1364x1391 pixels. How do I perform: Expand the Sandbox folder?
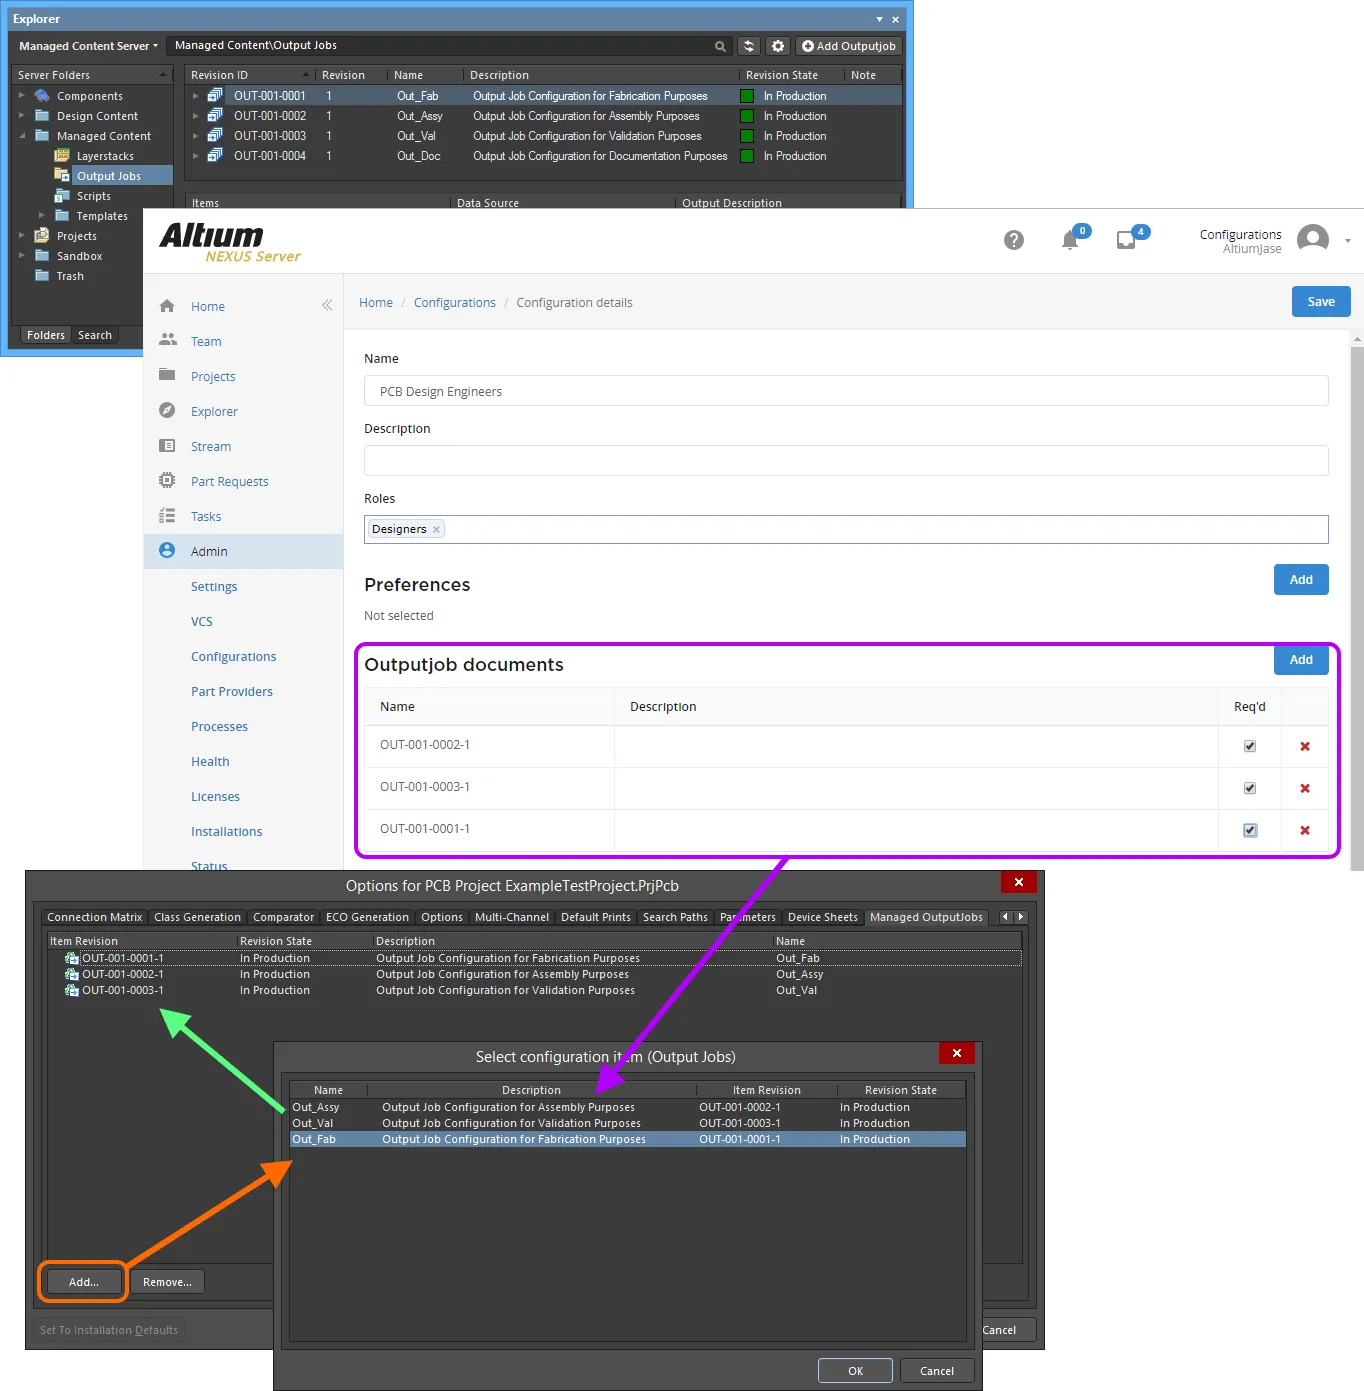pos(21,256)
